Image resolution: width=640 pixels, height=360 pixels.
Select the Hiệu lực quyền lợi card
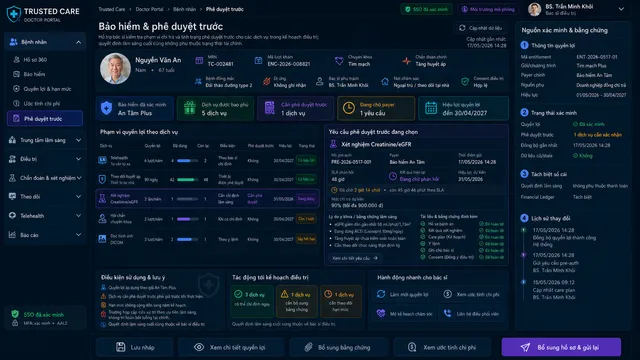coord(463,109)
